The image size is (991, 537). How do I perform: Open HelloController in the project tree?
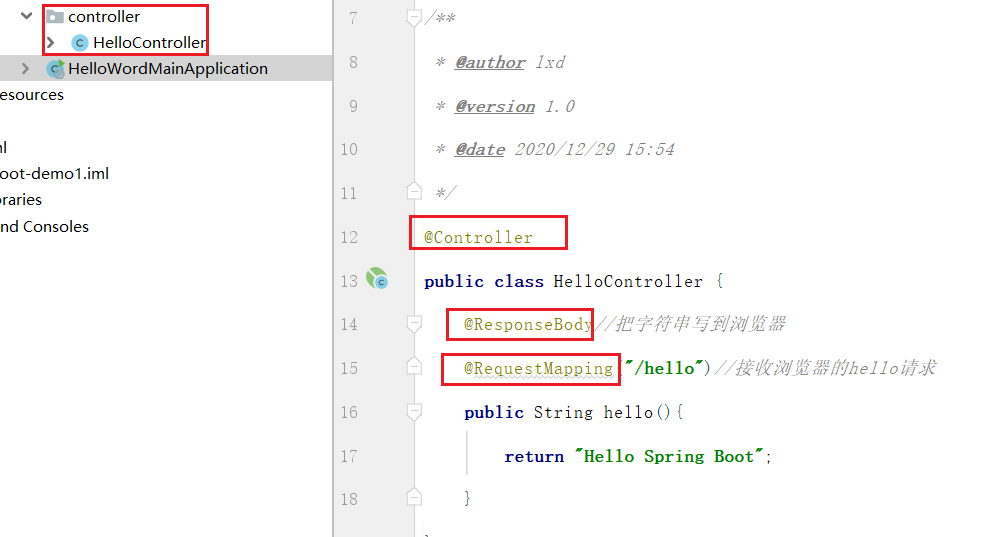pos(149,42)
